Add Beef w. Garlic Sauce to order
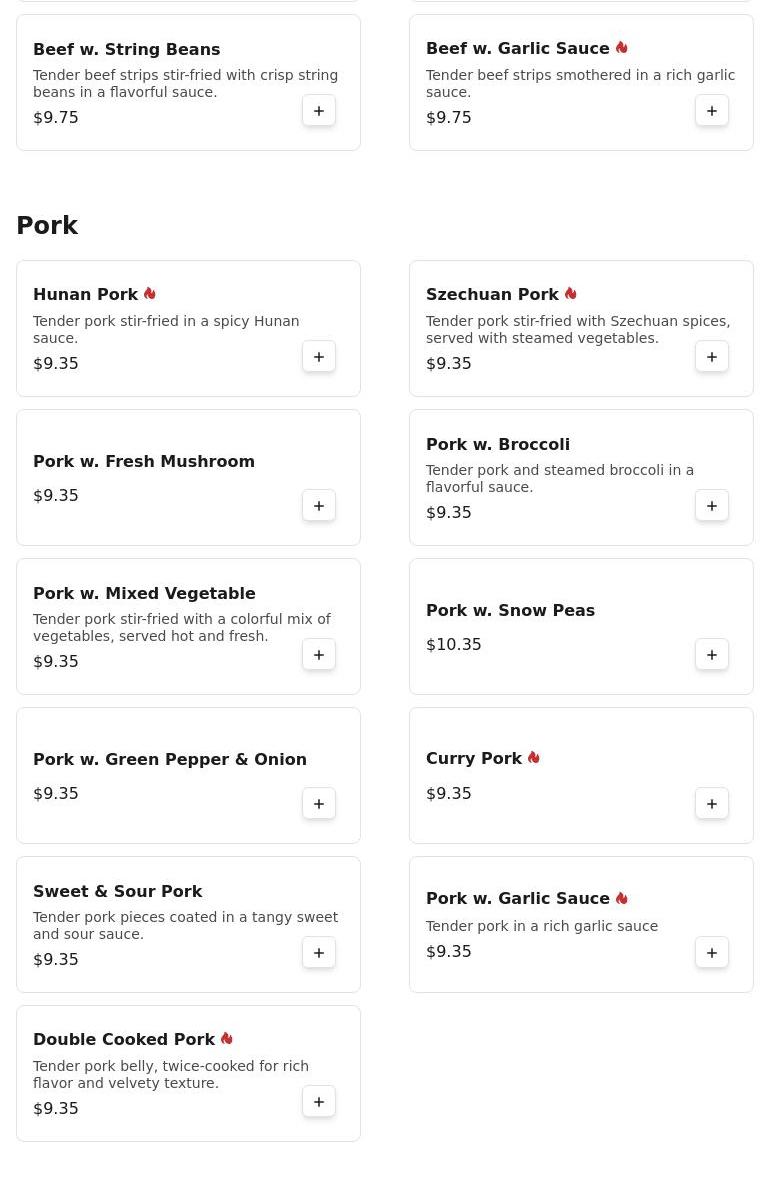Screen dimensions: 770x1179 click(x=712, y=111)
